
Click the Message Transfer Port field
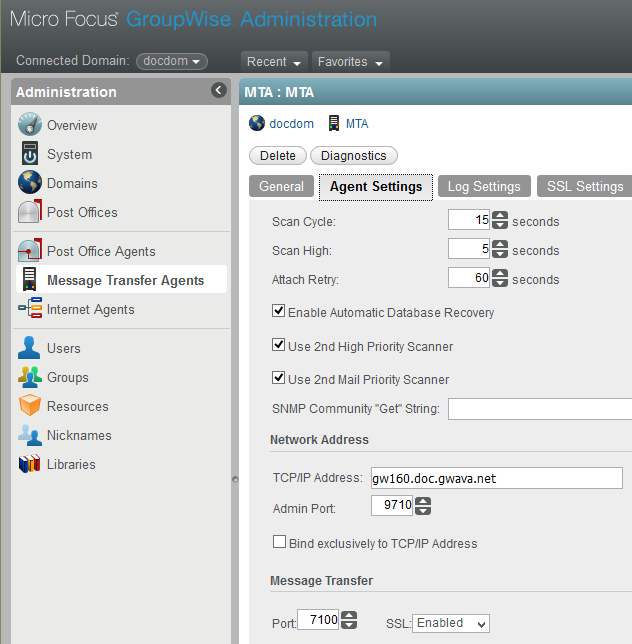[318, 619]
